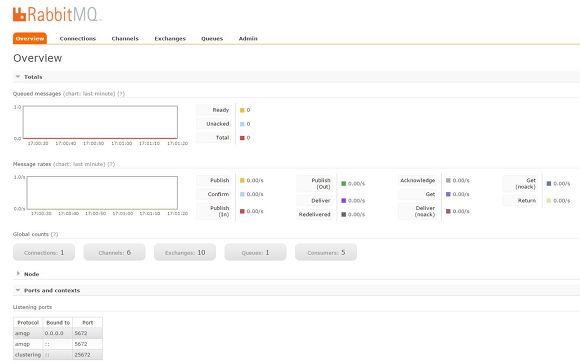Click the light blue Confirm rate swatch
The image size is (580, 364).
click(242, 194)
